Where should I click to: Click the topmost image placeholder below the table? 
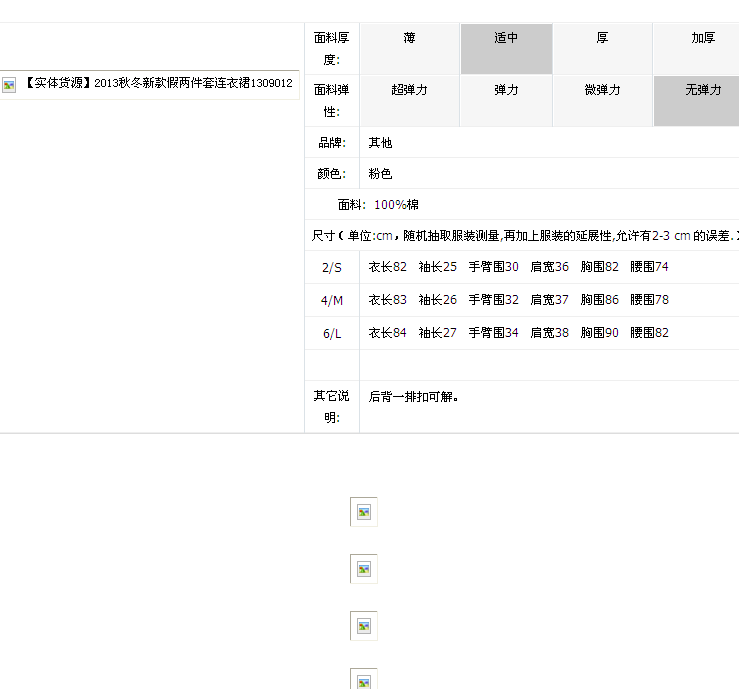tap(364, 512)
